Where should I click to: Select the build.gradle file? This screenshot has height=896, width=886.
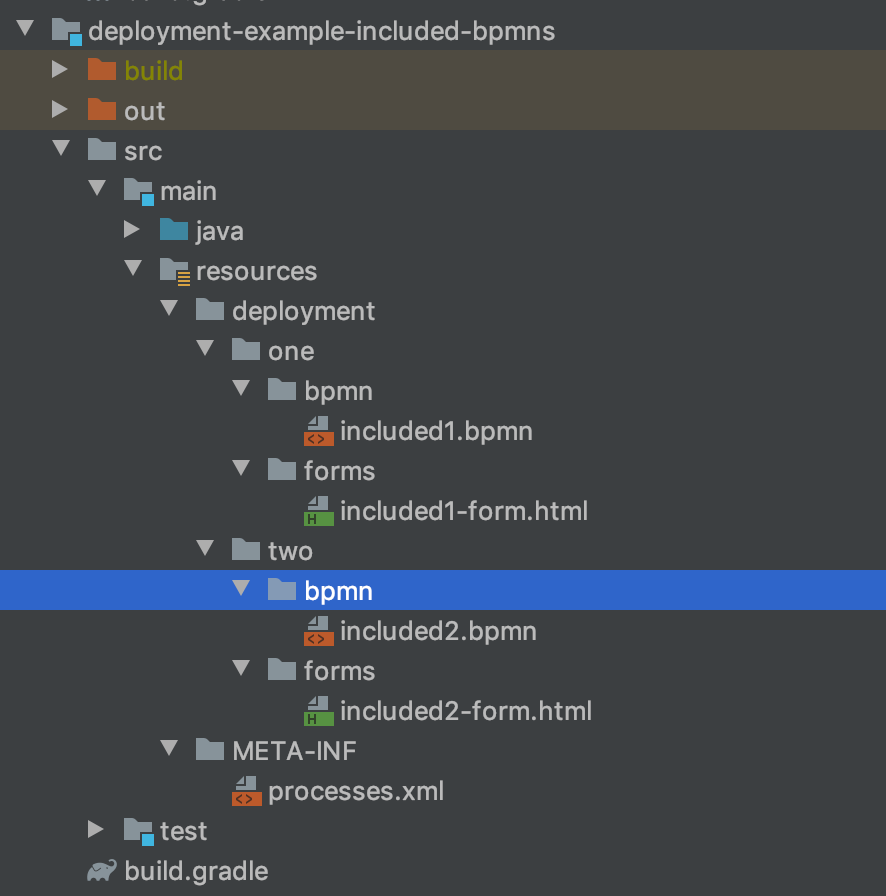click(196, 871)
